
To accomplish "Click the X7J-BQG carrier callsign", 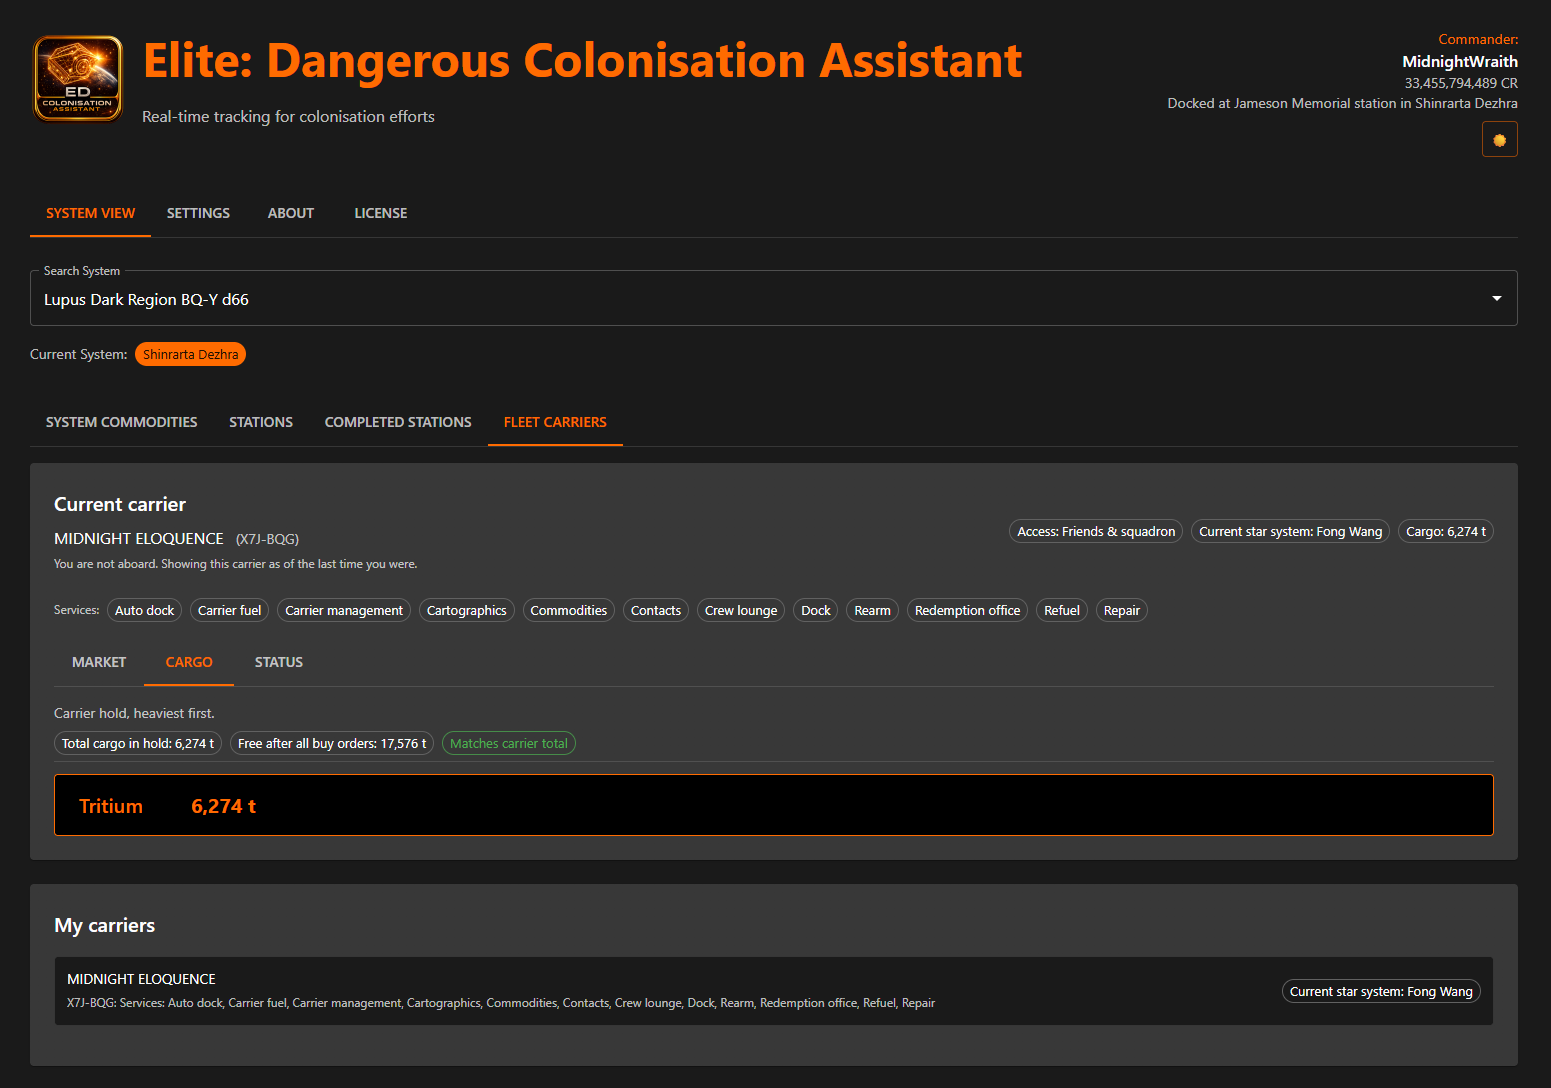I will point(267,539).
